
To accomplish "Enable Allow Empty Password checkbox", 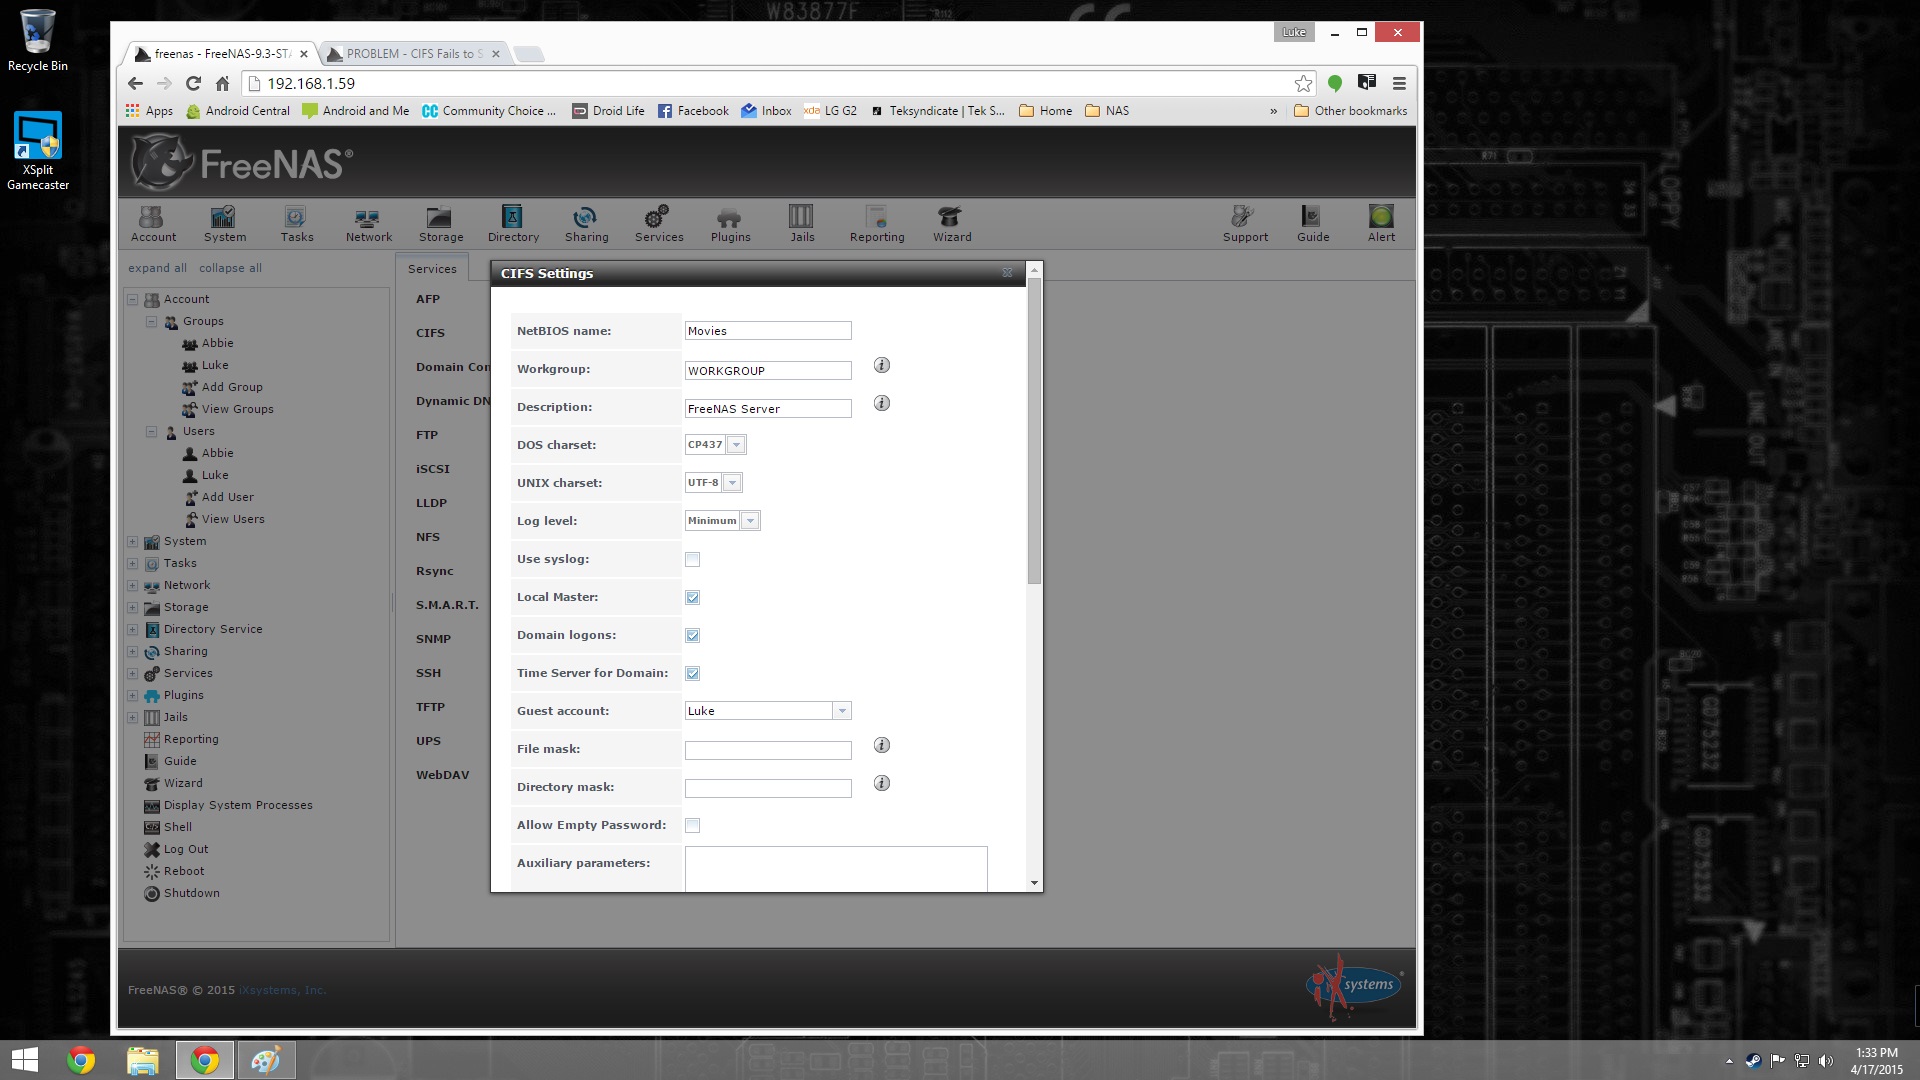I will click(x=692, y=826).
